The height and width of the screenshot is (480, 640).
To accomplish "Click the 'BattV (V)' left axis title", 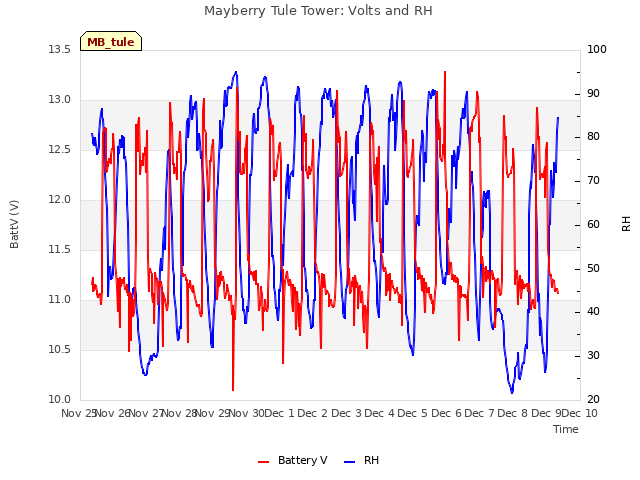I will [x=14, y=224].
